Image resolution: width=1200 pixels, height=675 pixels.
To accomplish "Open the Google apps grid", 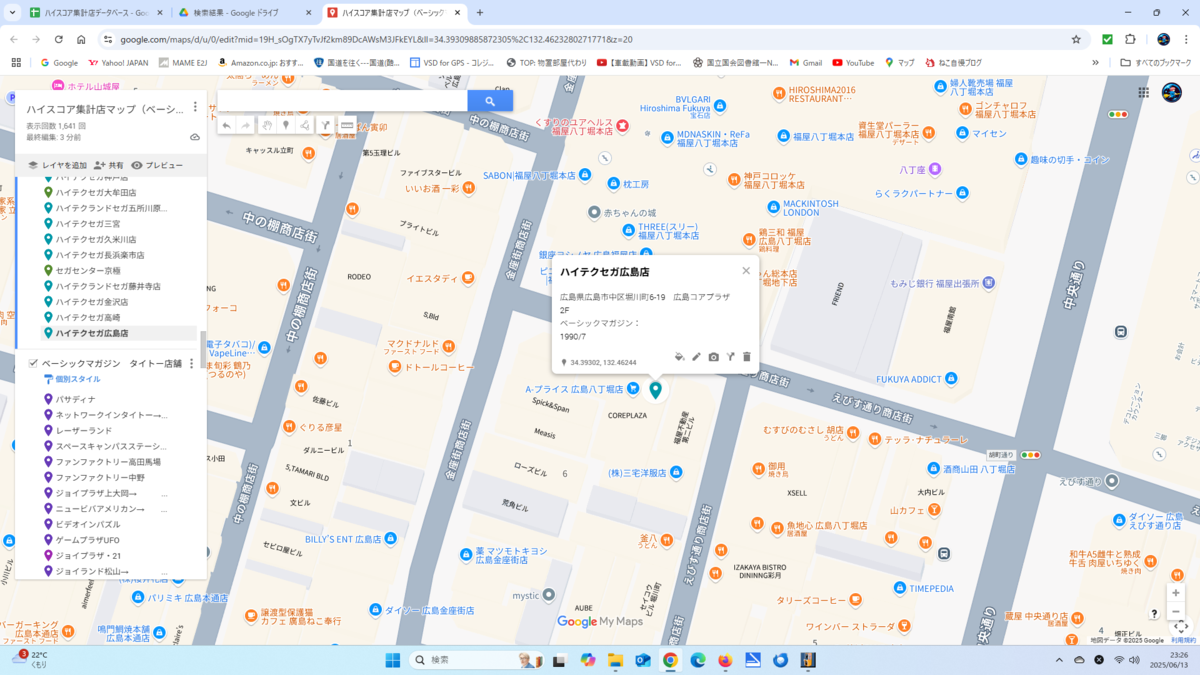I will tap(1143, 93).
